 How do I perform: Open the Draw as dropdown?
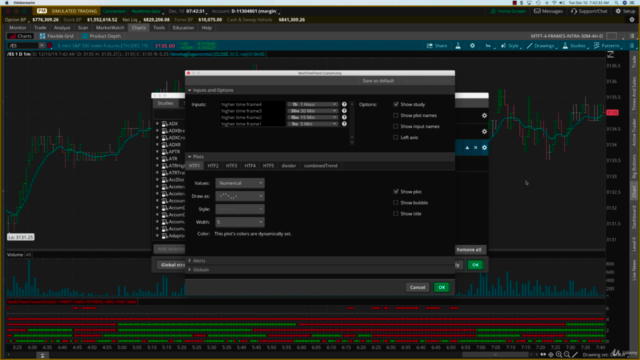tap(240, 196)
